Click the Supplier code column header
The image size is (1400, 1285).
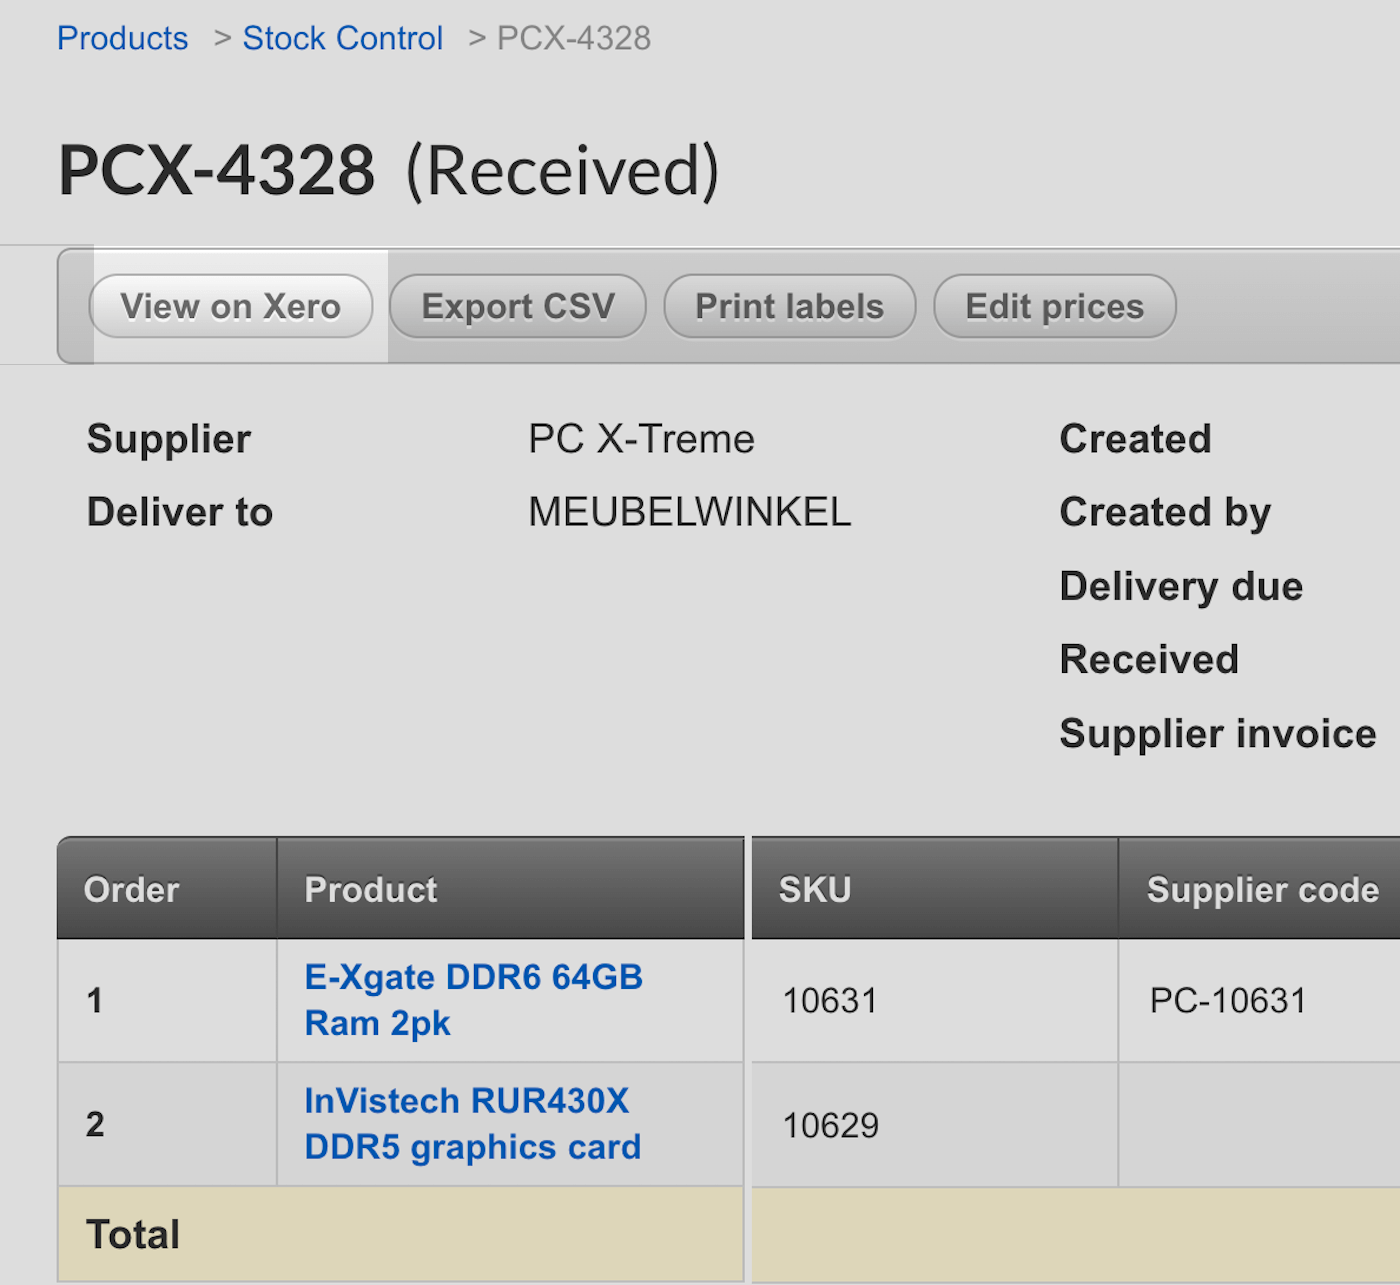click(x=1262, y=889)
